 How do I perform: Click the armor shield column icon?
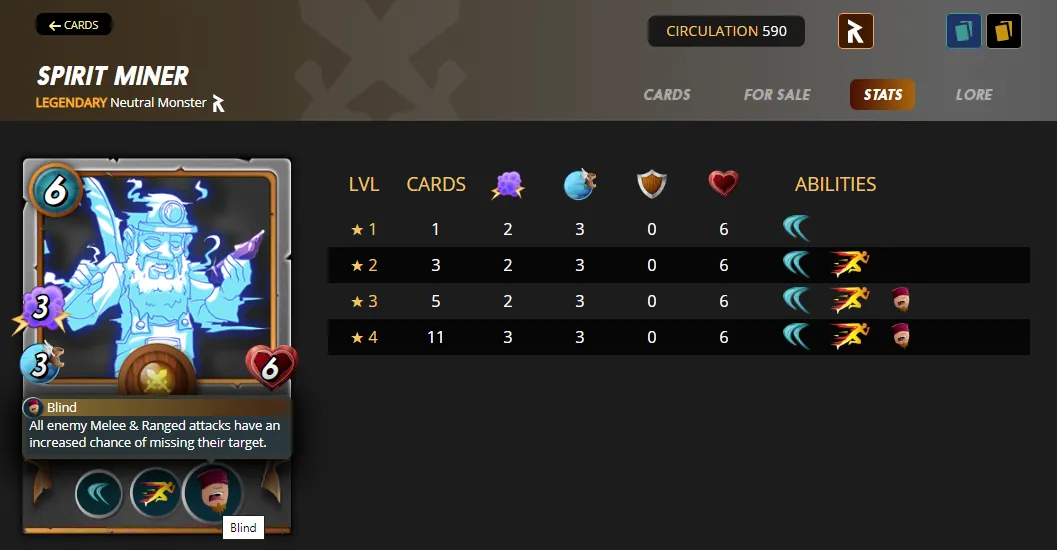tap(652, 184)
